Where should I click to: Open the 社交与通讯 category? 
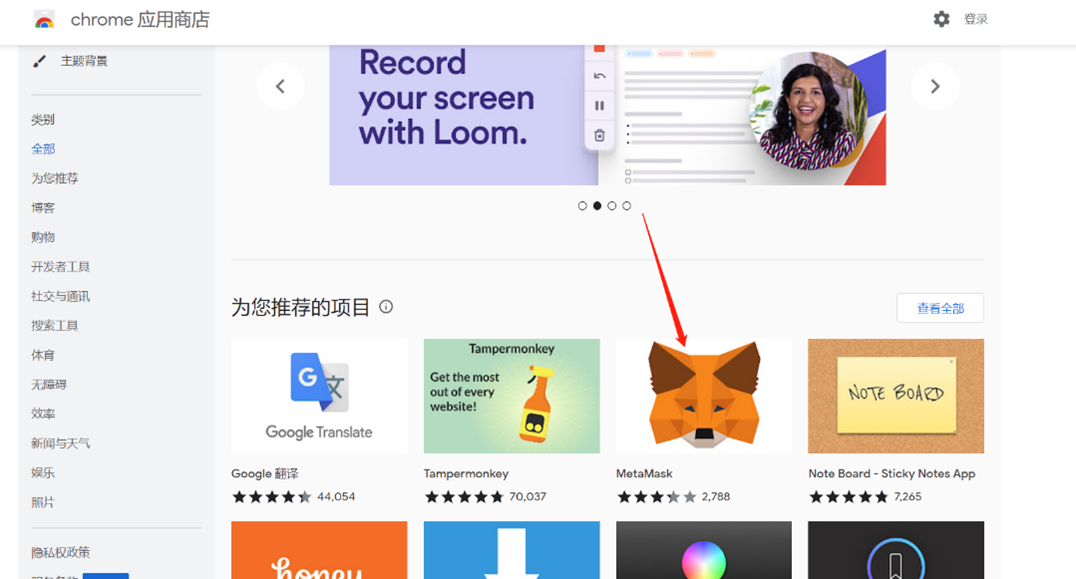pyautogui.click(x=60, y=296)
